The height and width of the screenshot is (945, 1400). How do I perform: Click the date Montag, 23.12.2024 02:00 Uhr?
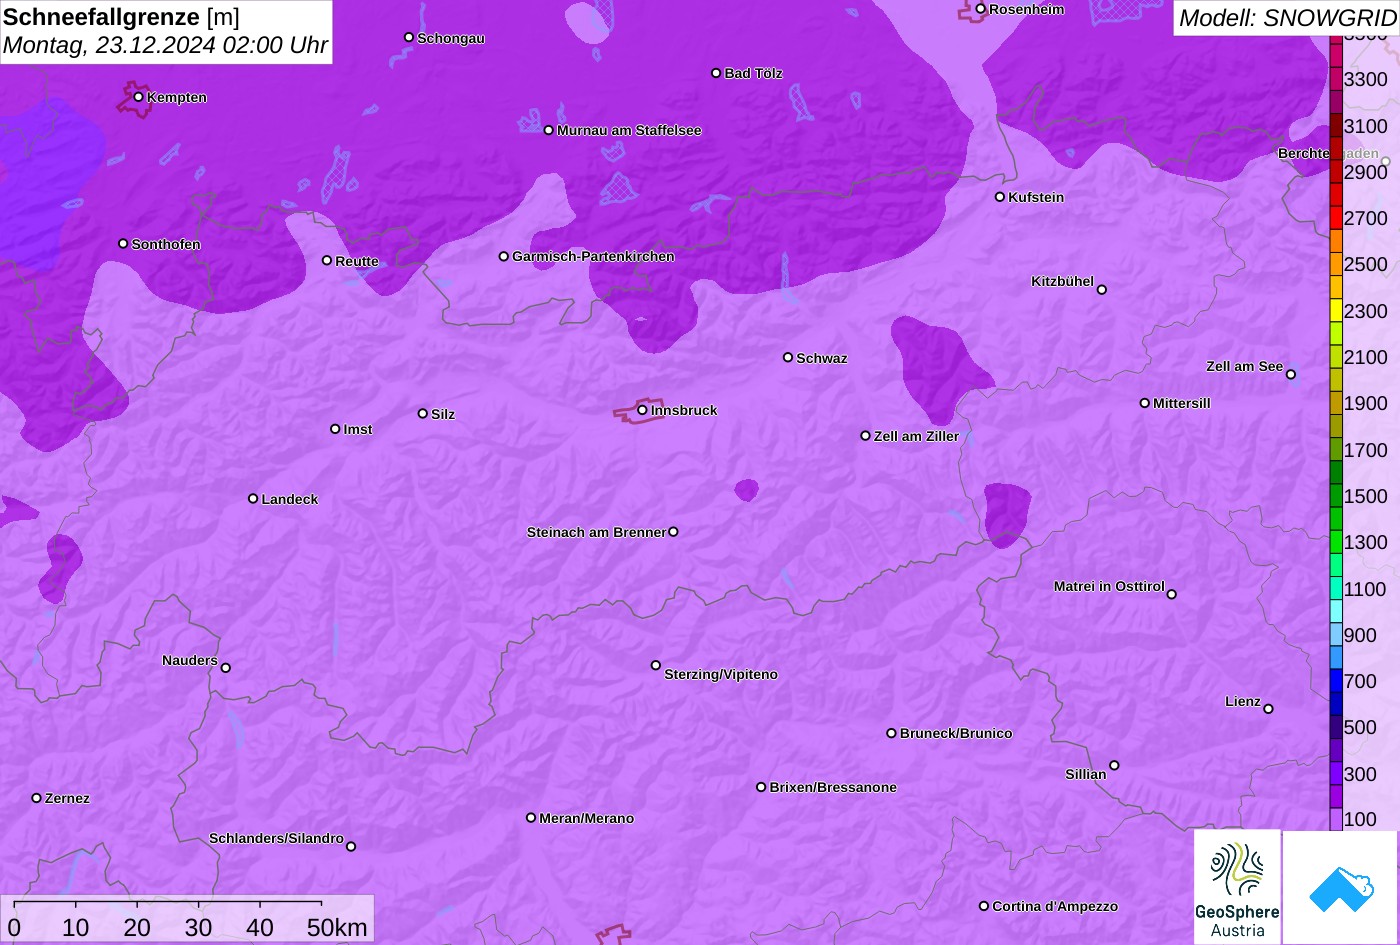tap(166, 45)
